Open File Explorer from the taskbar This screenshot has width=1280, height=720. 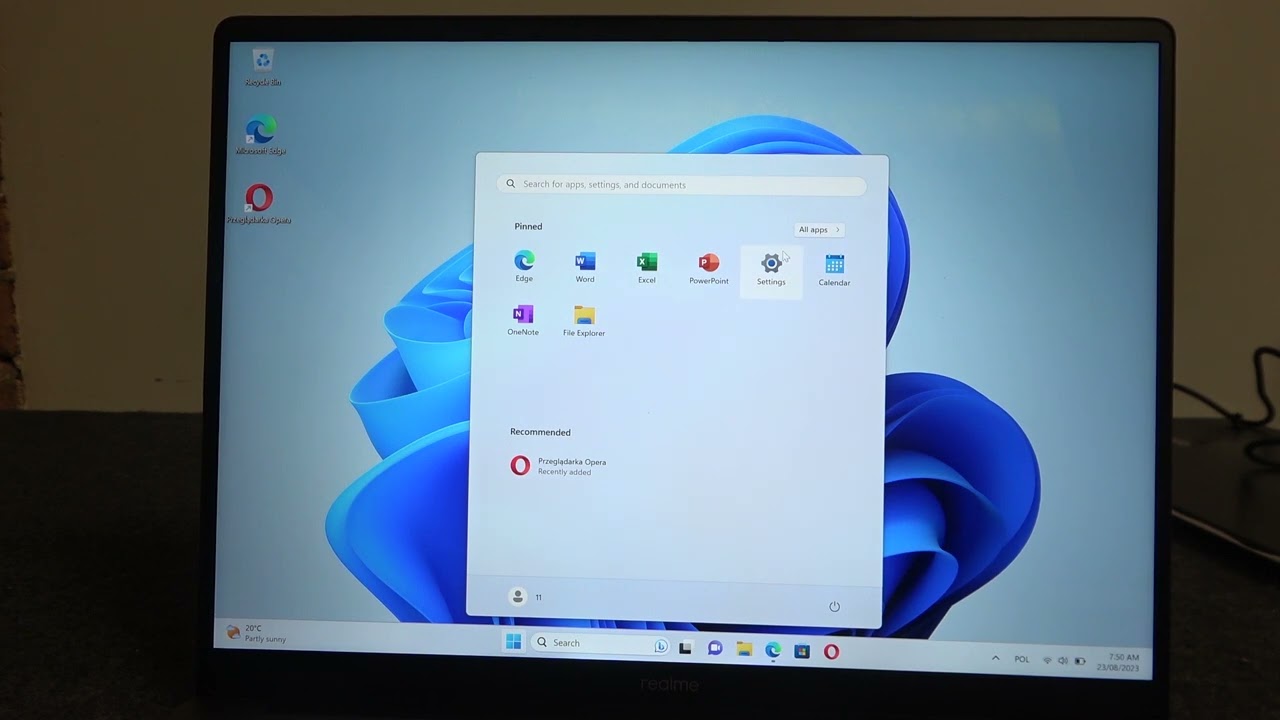coord(744,649)
